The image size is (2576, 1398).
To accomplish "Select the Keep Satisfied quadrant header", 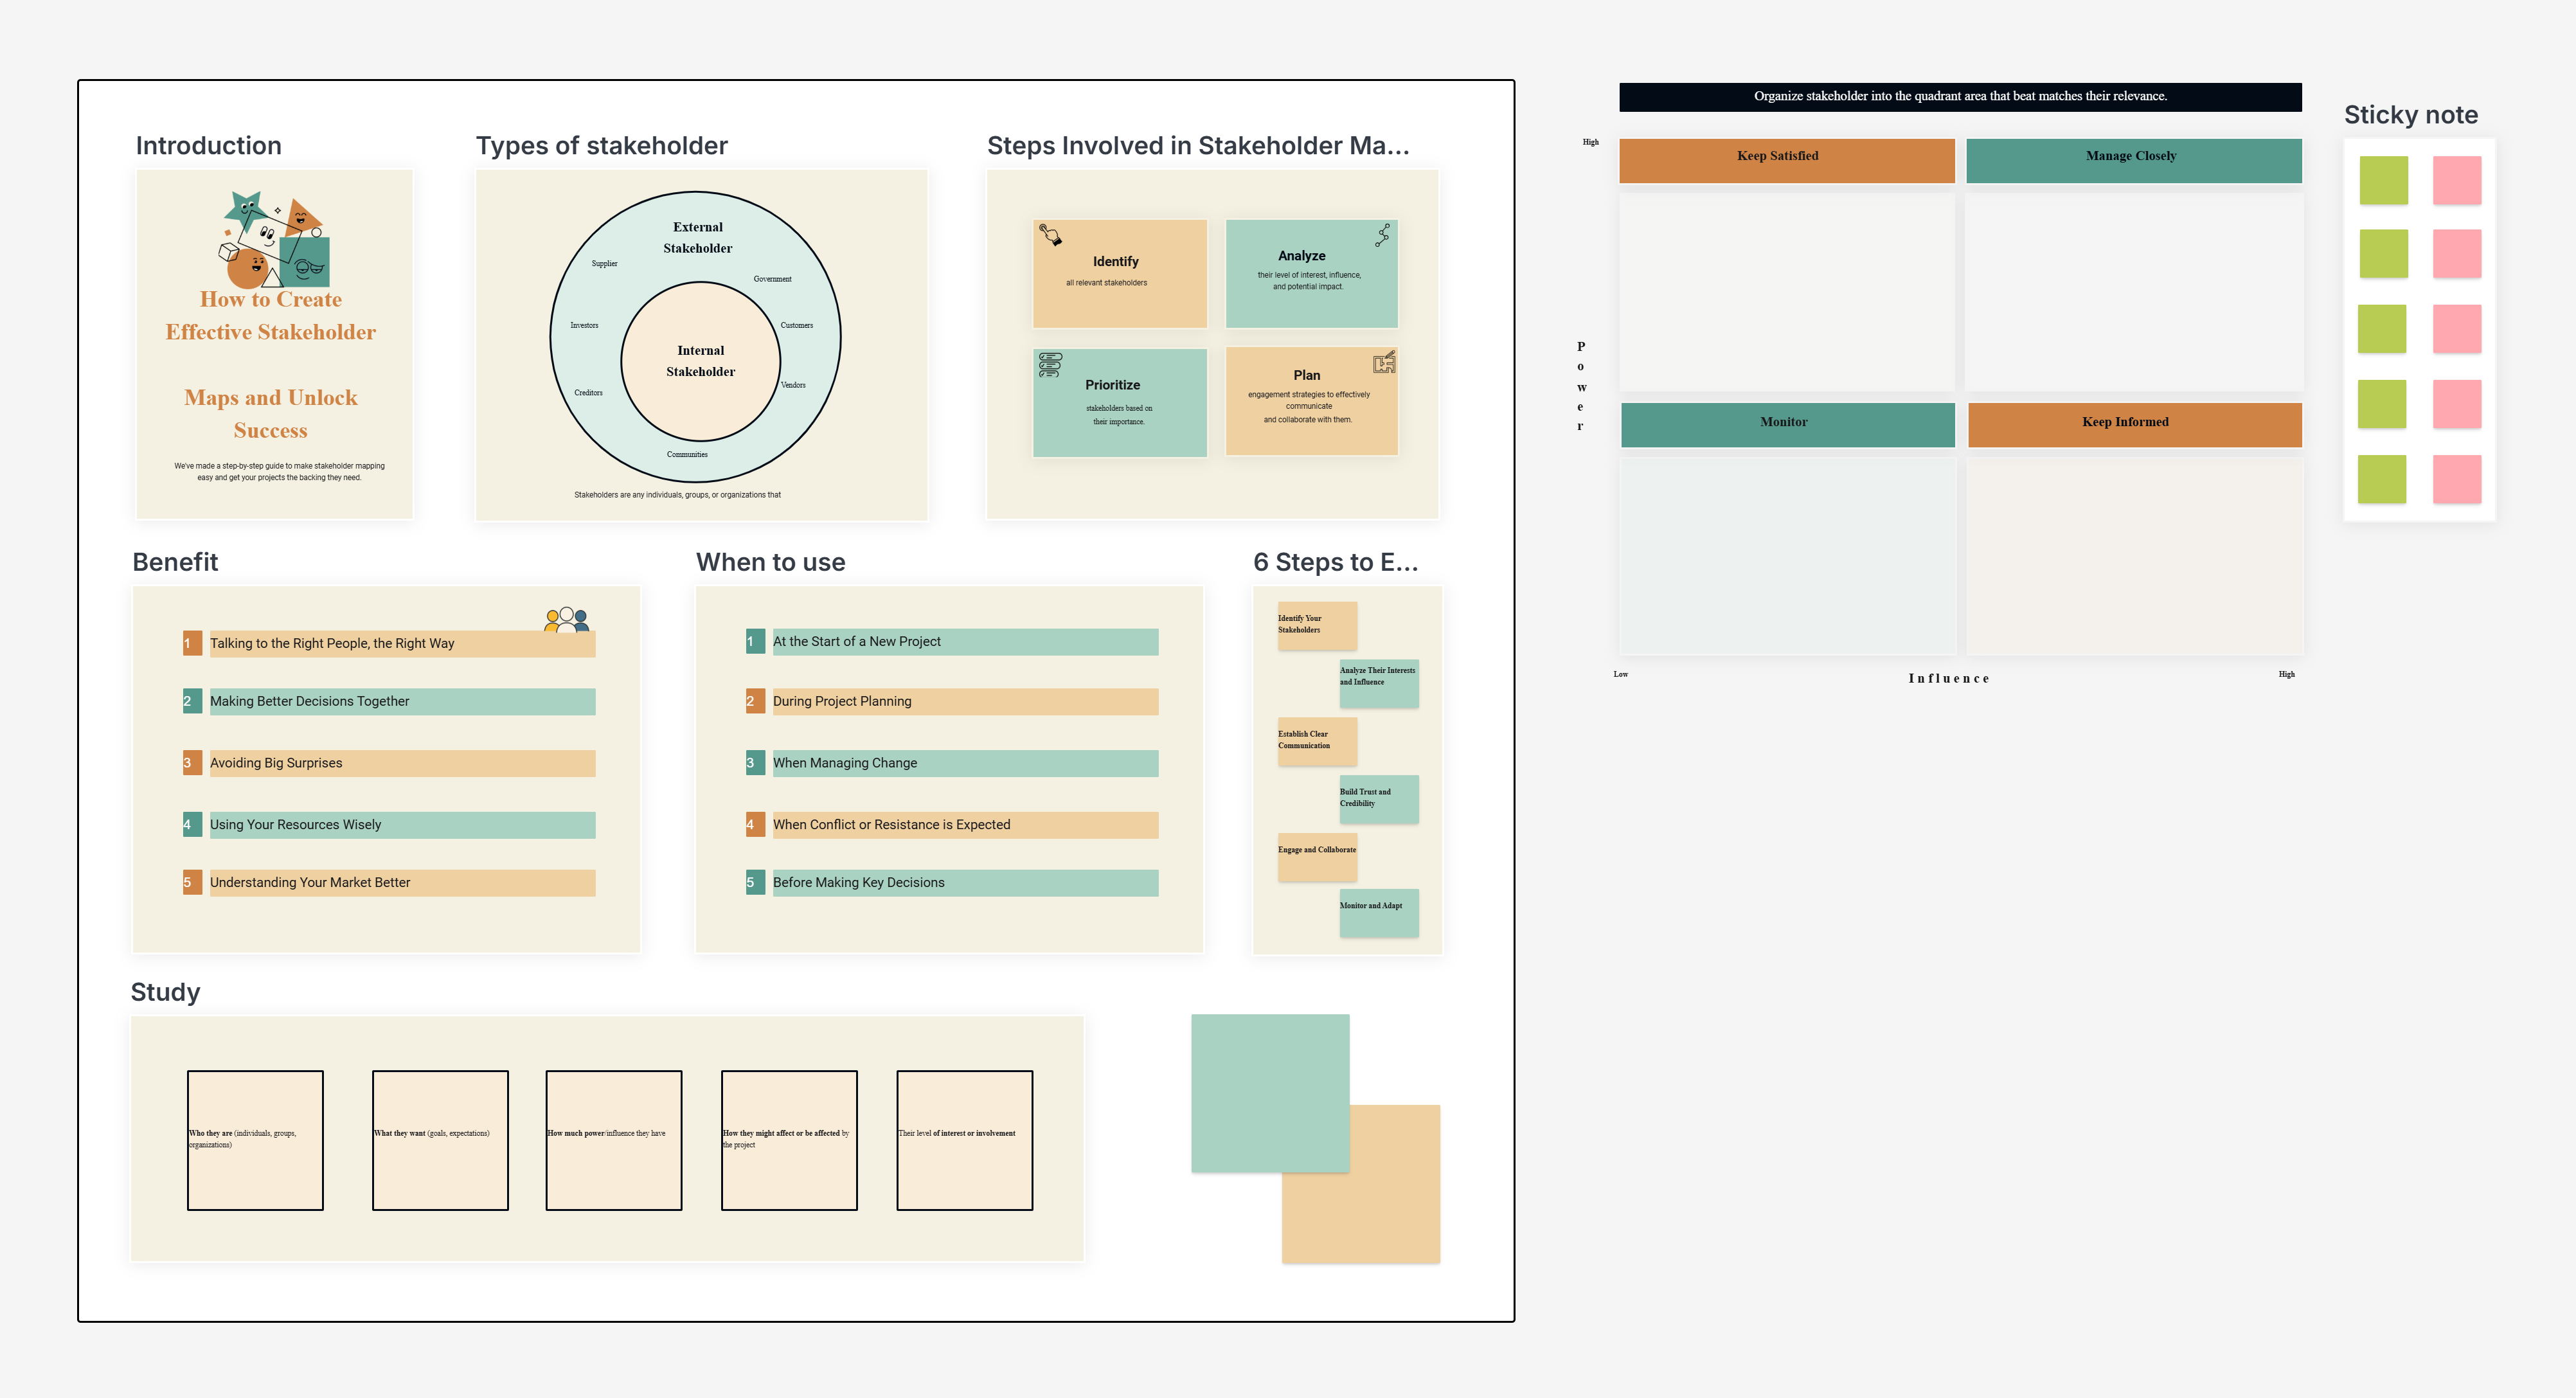I will point(1787,160).
